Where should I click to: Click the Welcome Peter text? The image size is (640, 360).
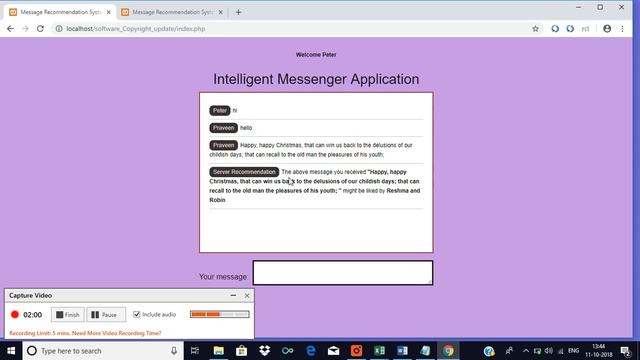tap(316, 55)
